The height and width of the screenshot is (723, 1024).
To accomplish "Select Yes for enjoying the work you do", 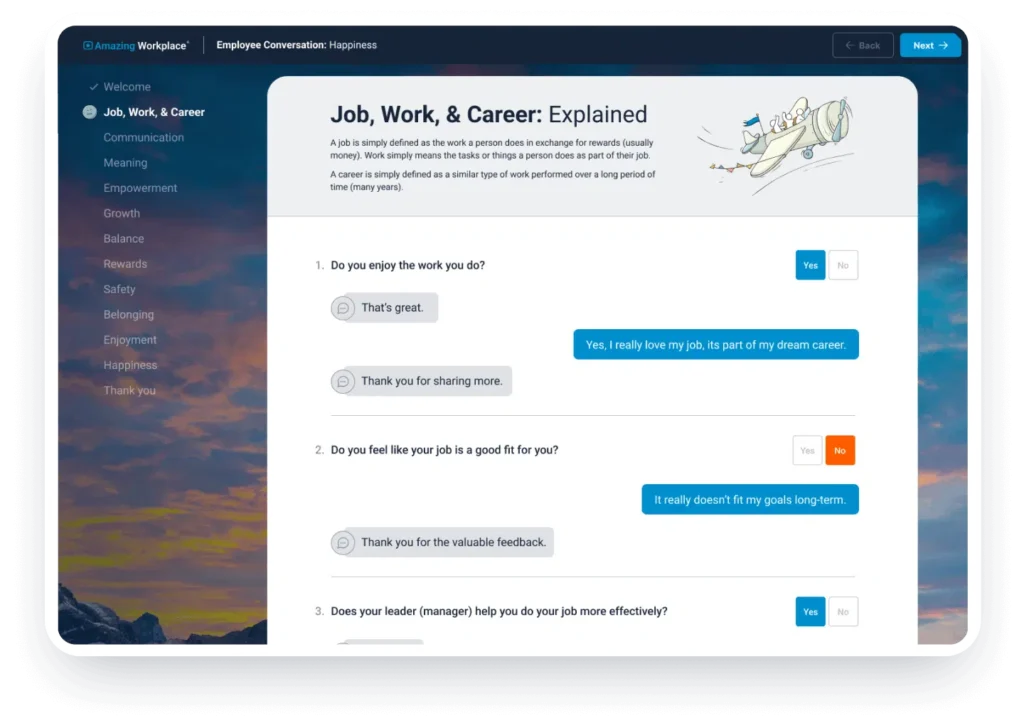I will coord(810,265).
